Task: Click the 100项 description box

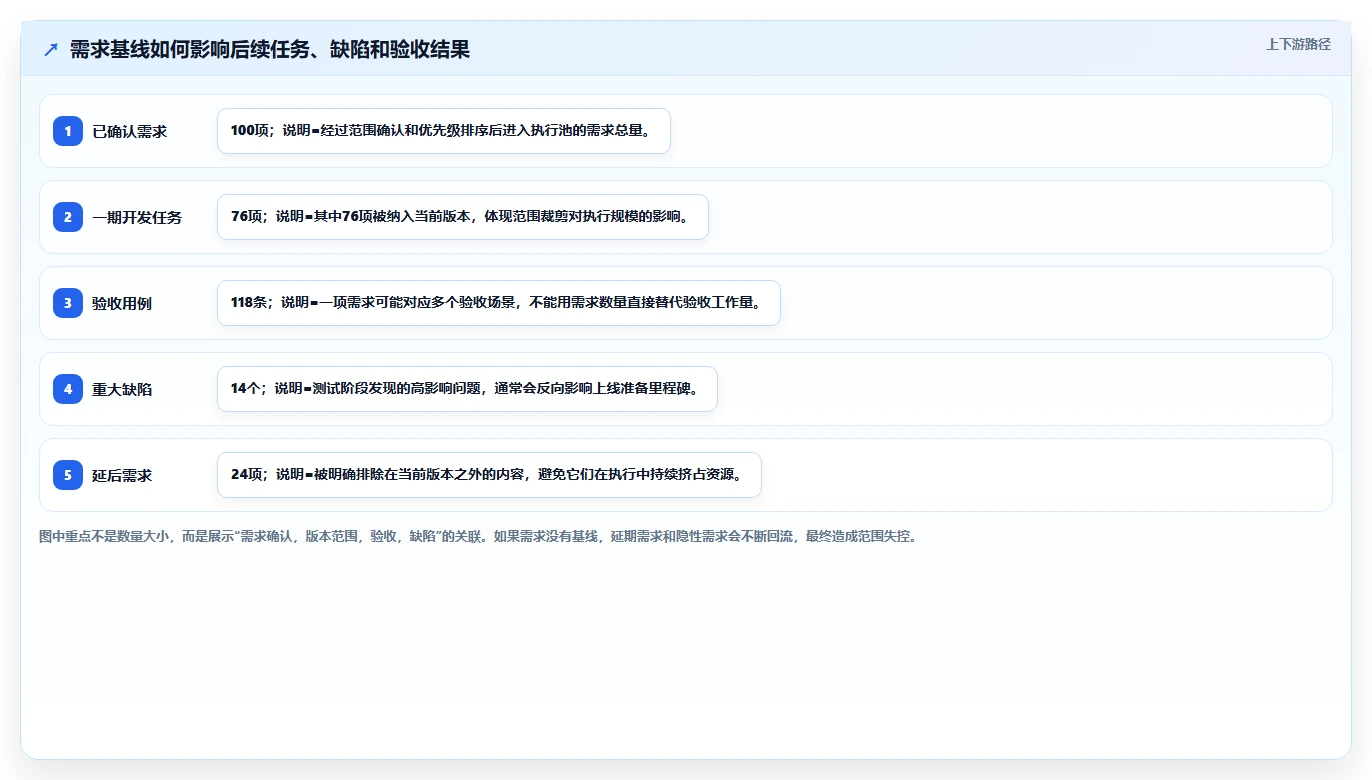Action: pos(444,131)
